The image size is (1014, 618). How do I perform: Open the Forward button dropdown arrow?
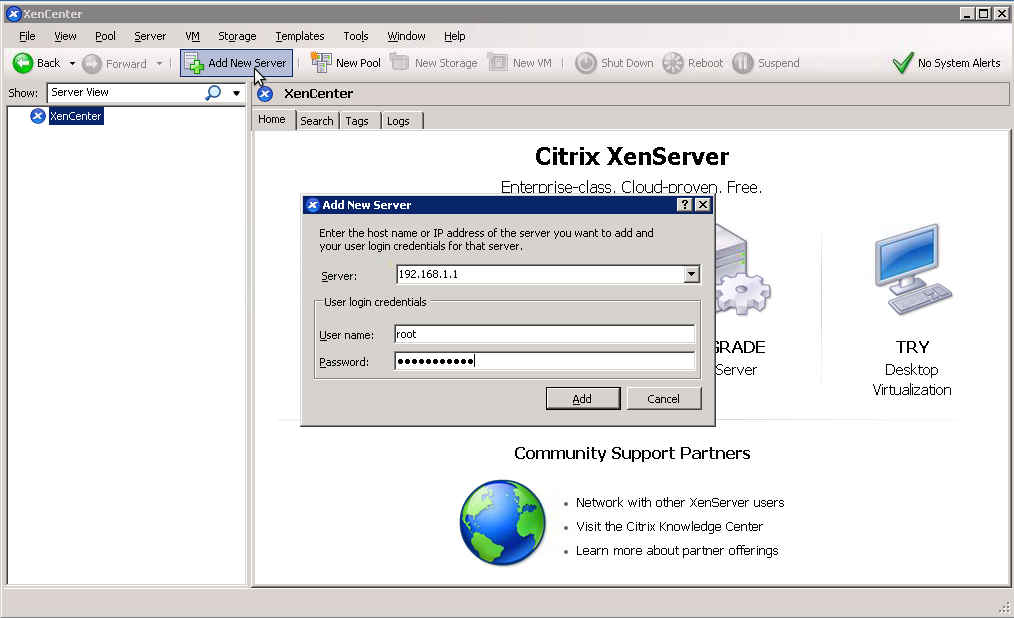tap(158, 62)
